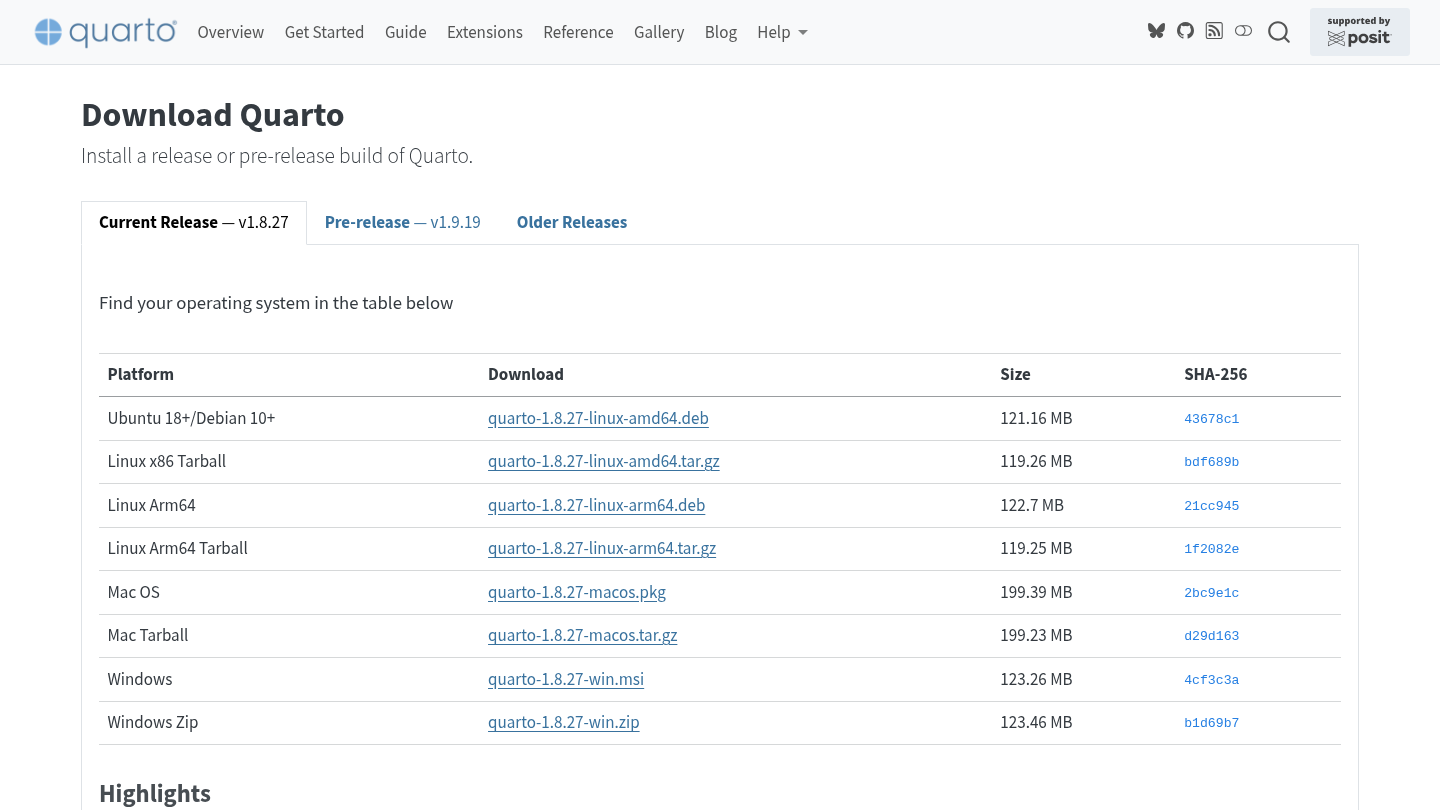This screenshot has height=810, width=1440.
Task: Download quarto-1.8.27-win.msi installer
Action: (x=565, y=679)
